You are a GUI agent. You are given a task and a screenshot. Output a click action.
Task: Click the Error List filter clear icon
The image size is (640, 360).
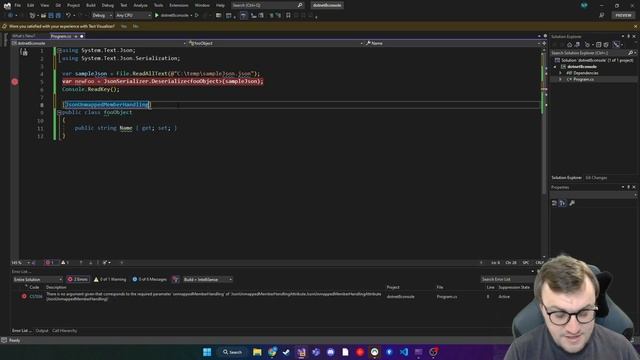pos(176,280)
